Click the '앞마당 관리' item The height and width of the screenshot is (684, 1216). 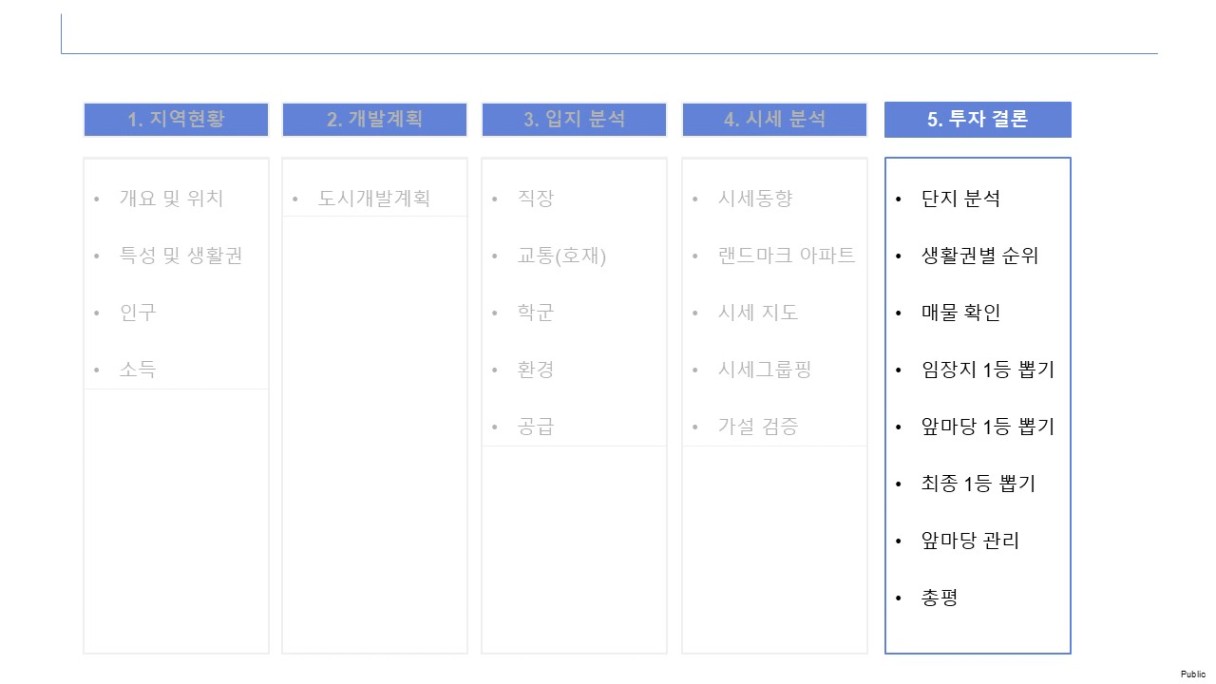(970, 540)
